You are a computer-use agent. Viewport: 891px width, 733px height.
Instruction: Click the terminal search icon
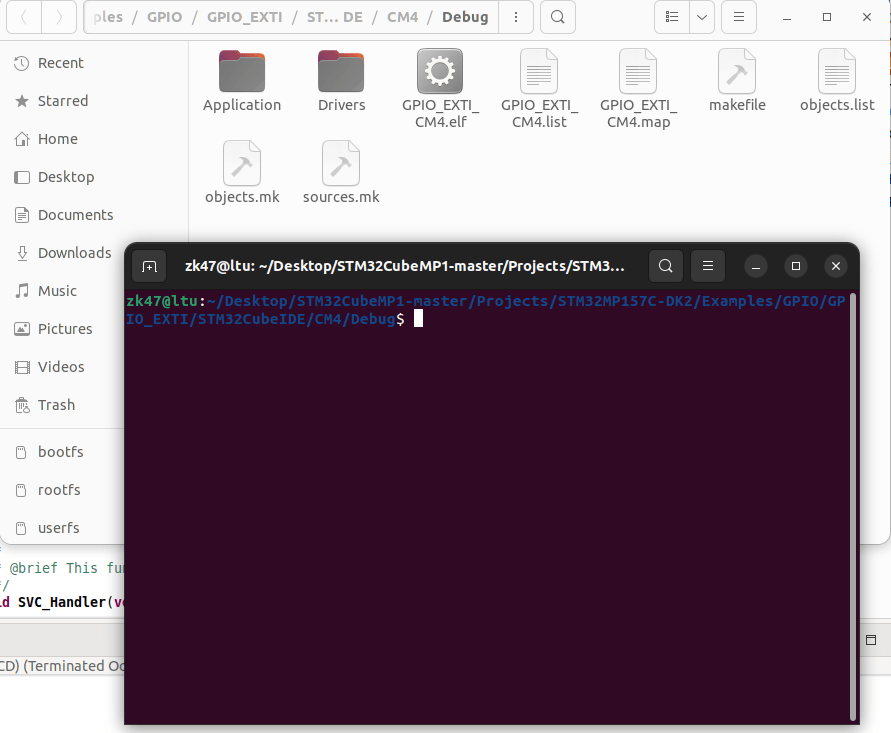[x=665, y=266]
